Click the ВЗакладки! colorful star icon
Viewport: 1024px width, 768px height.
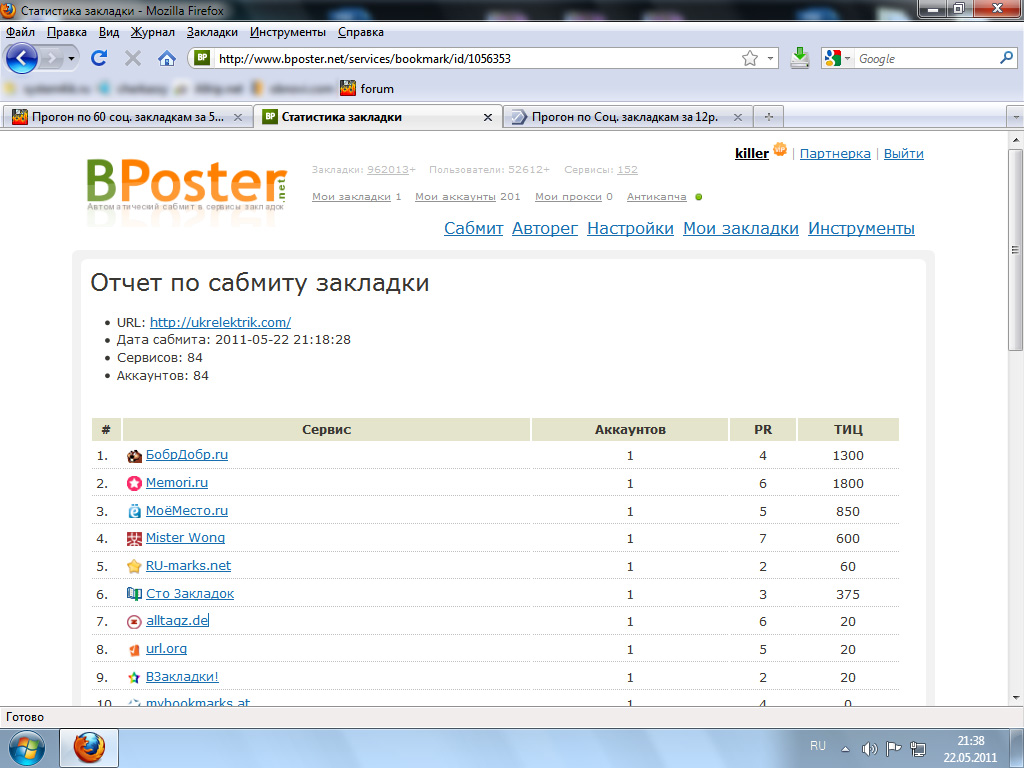point(134,678)
